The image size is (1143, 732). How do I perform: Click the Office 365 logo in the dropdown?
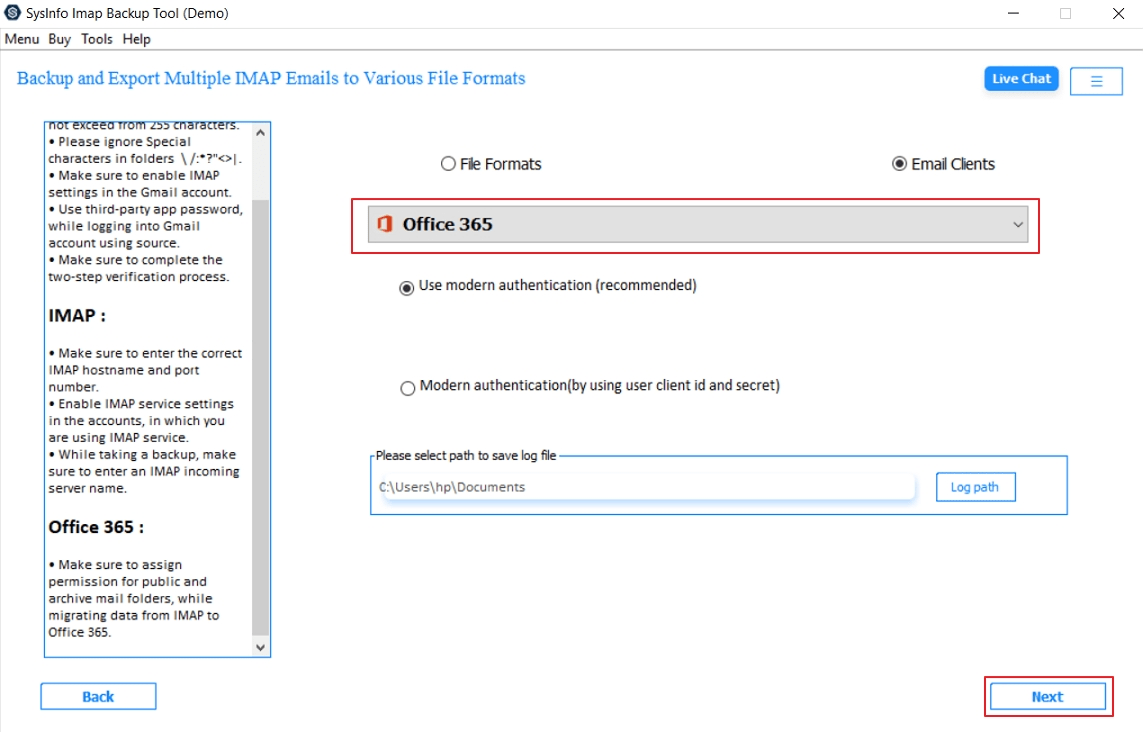click(385, 224)
